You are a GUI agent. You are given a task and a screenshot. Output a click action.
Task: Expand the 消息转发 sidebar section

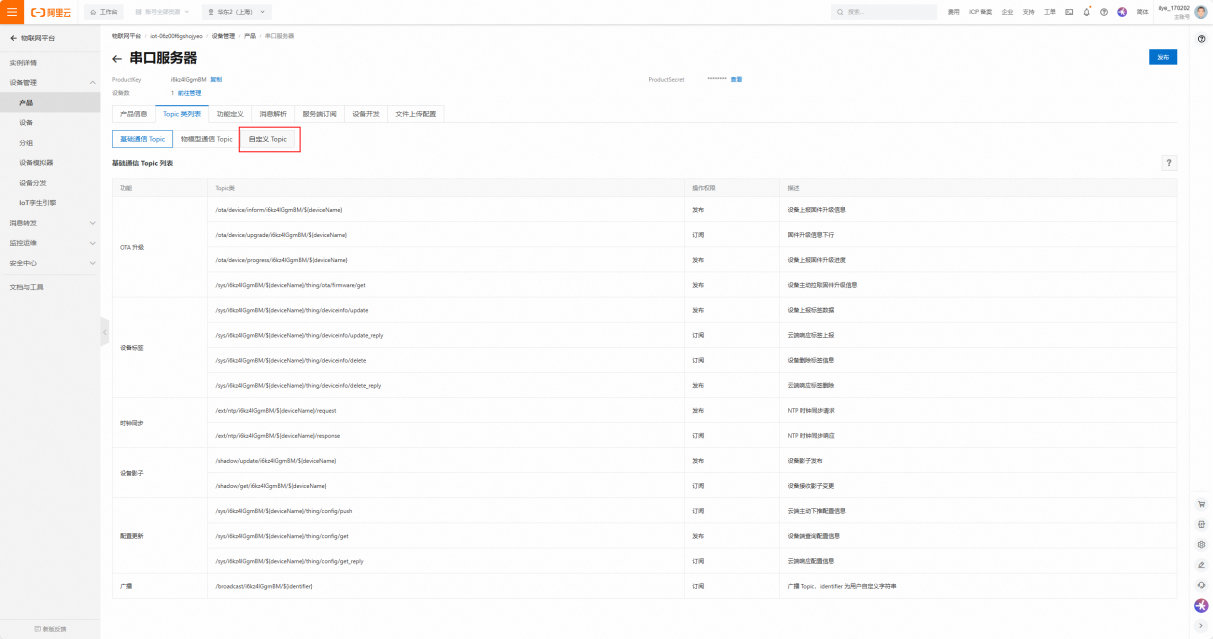point(93,223)
